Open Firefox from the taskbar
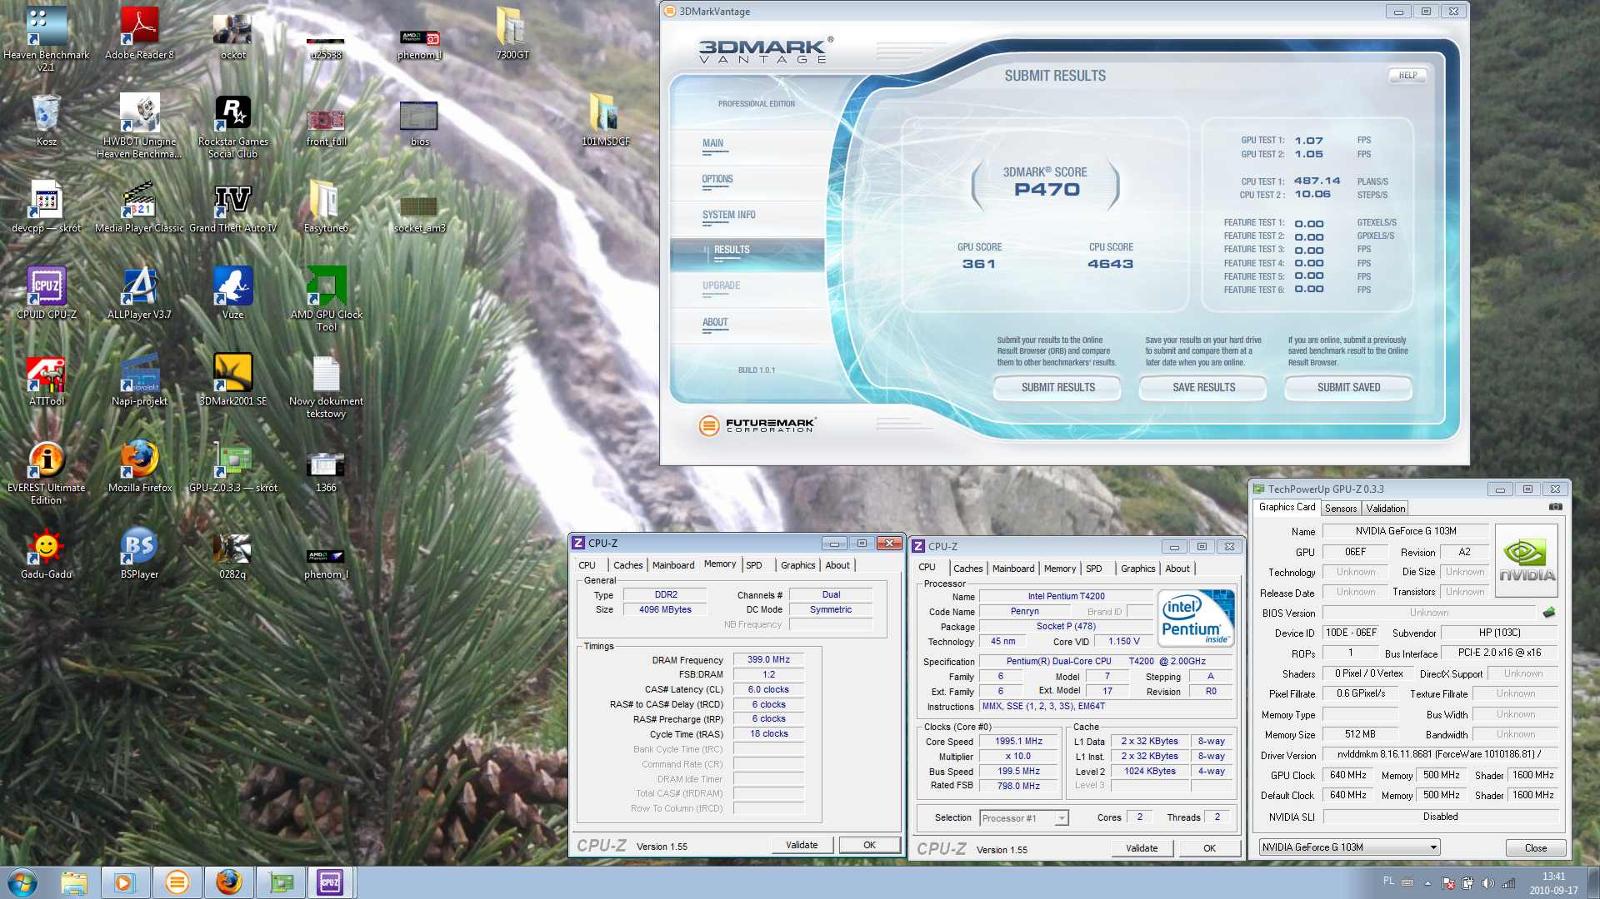Image resolution: width=1600 pixels, height=899 pixels. click(228, 883)
